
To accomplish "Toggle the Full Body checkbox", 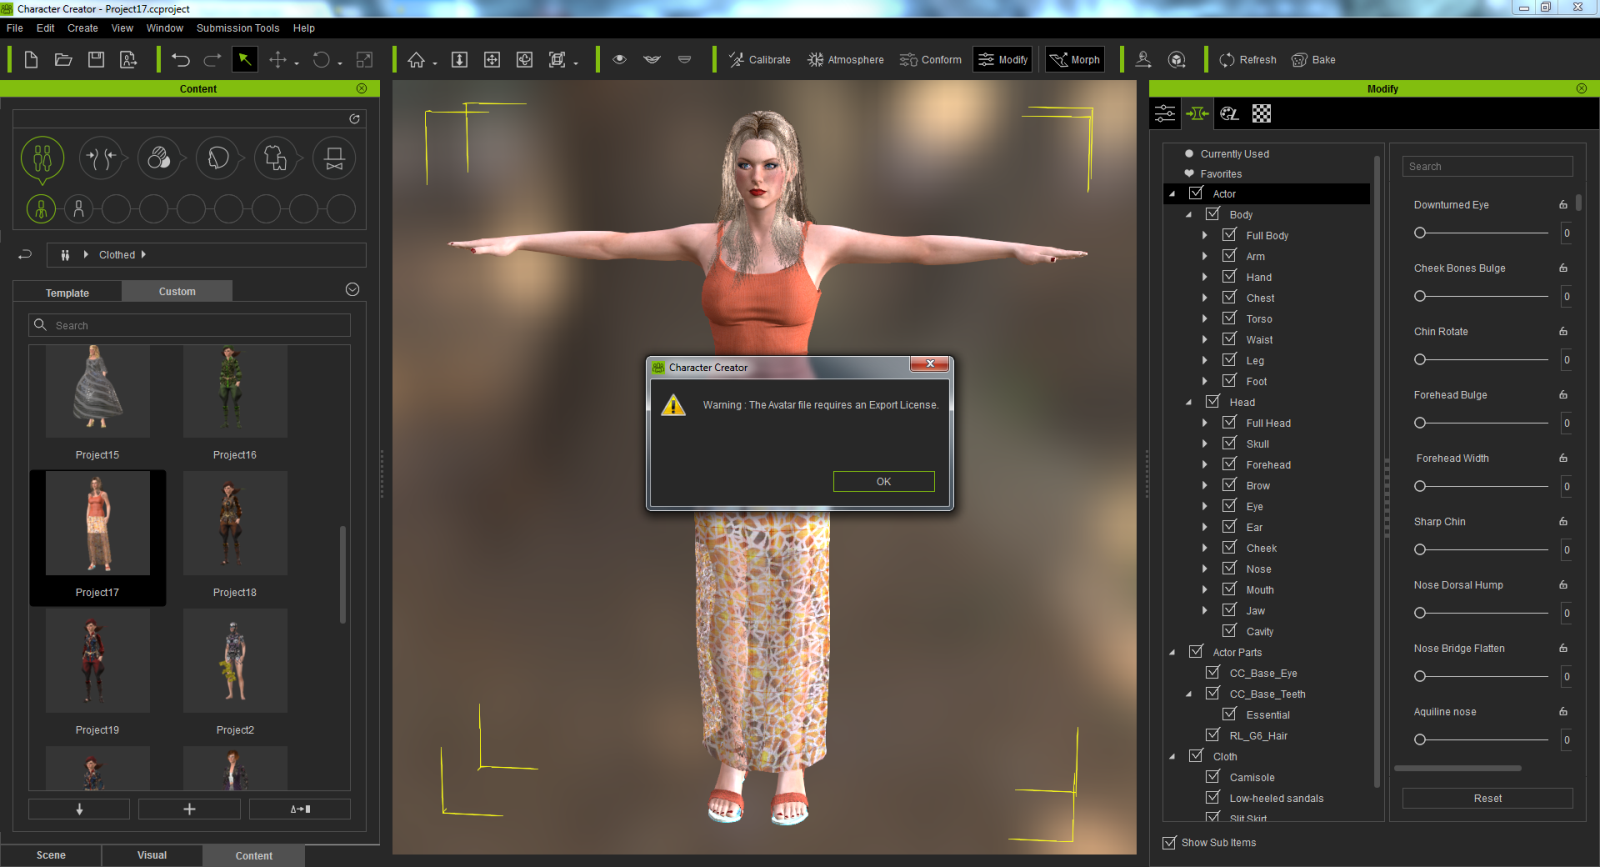I will point(1229,235).
